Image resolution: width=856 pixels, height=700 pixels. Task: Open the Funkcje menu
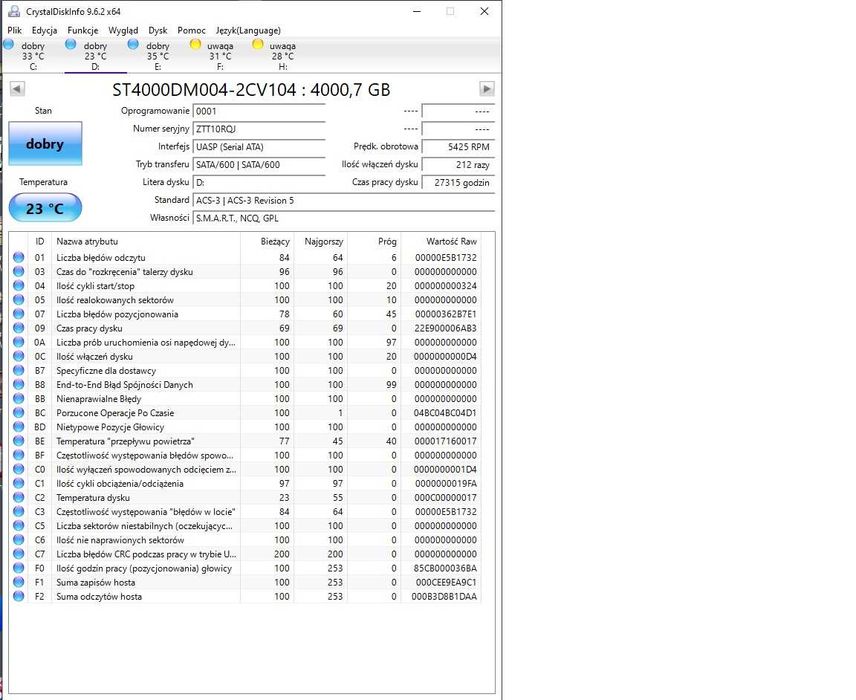tap(83, 31)
